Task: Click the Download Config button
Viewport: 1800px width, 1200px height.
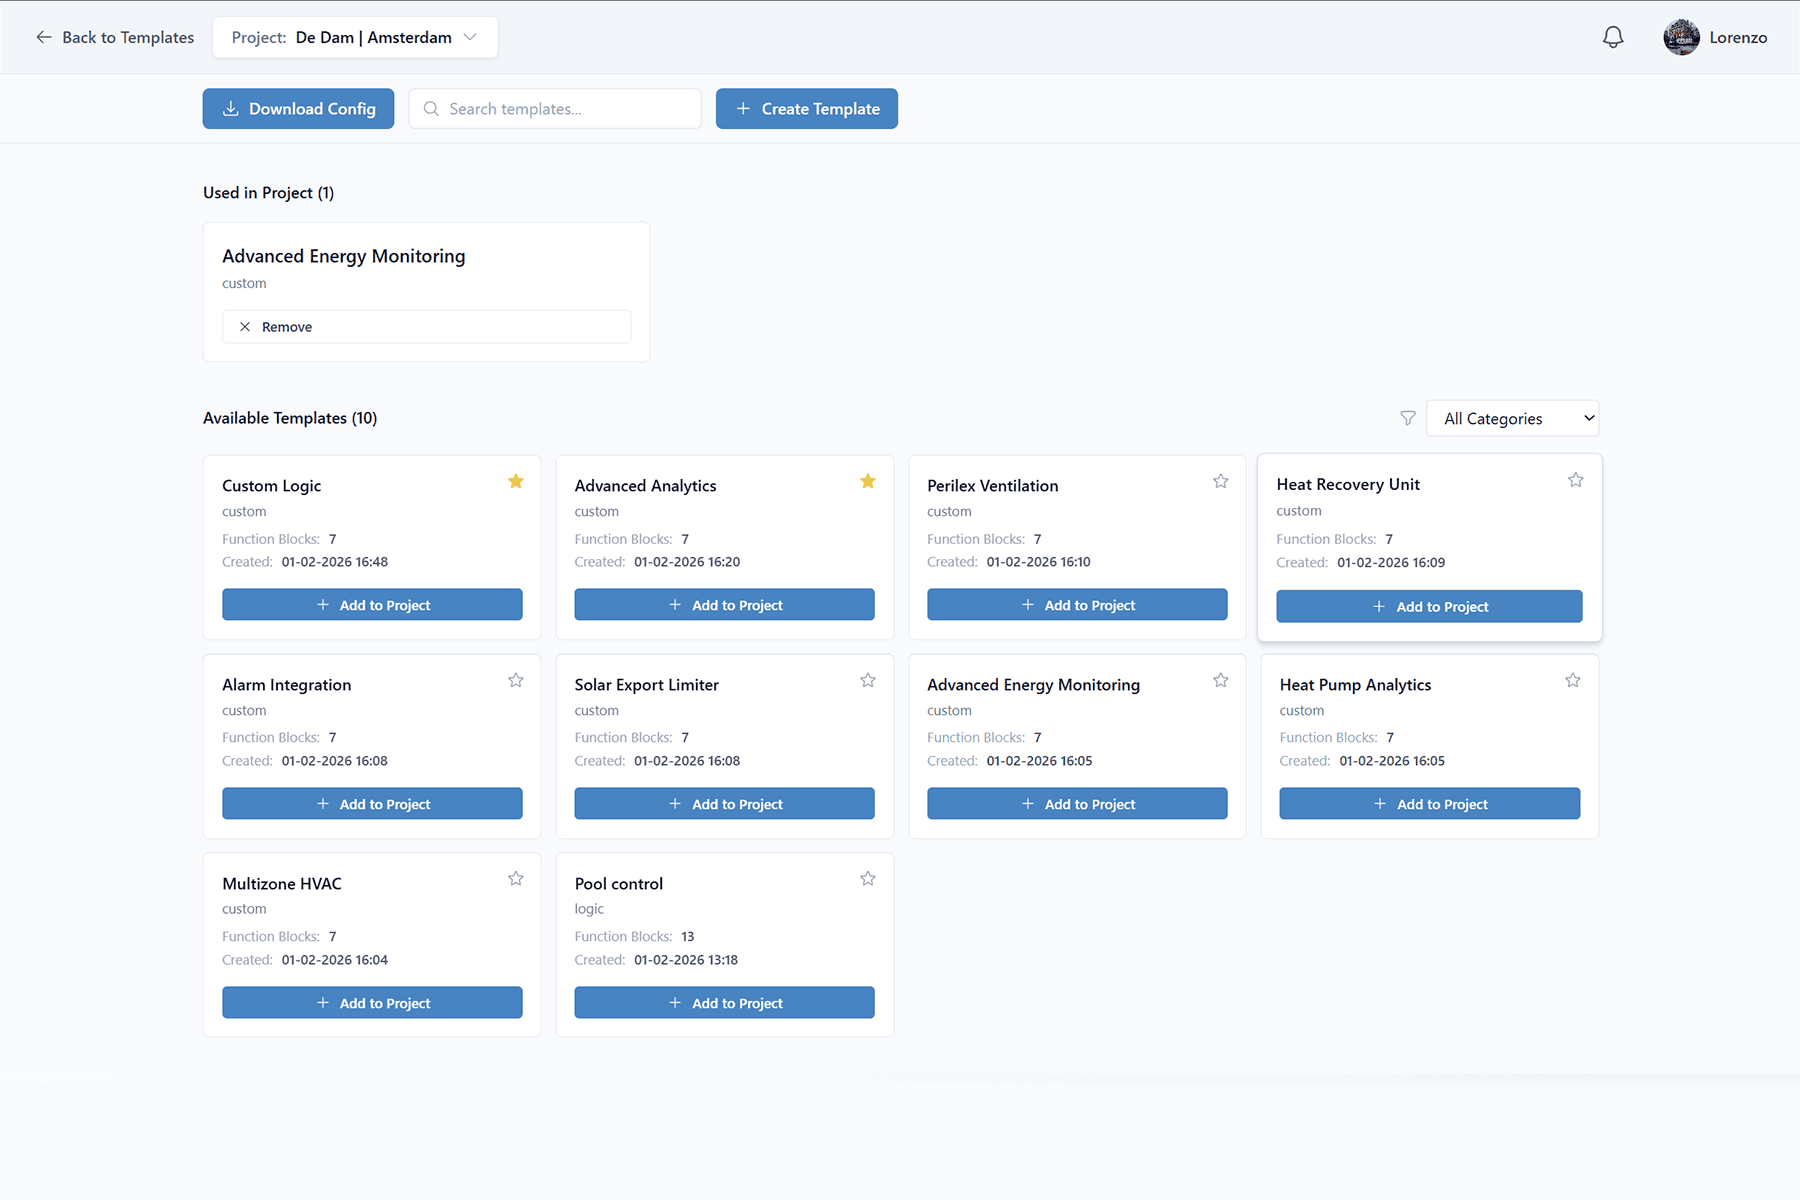Action: (x=298, y=108)
